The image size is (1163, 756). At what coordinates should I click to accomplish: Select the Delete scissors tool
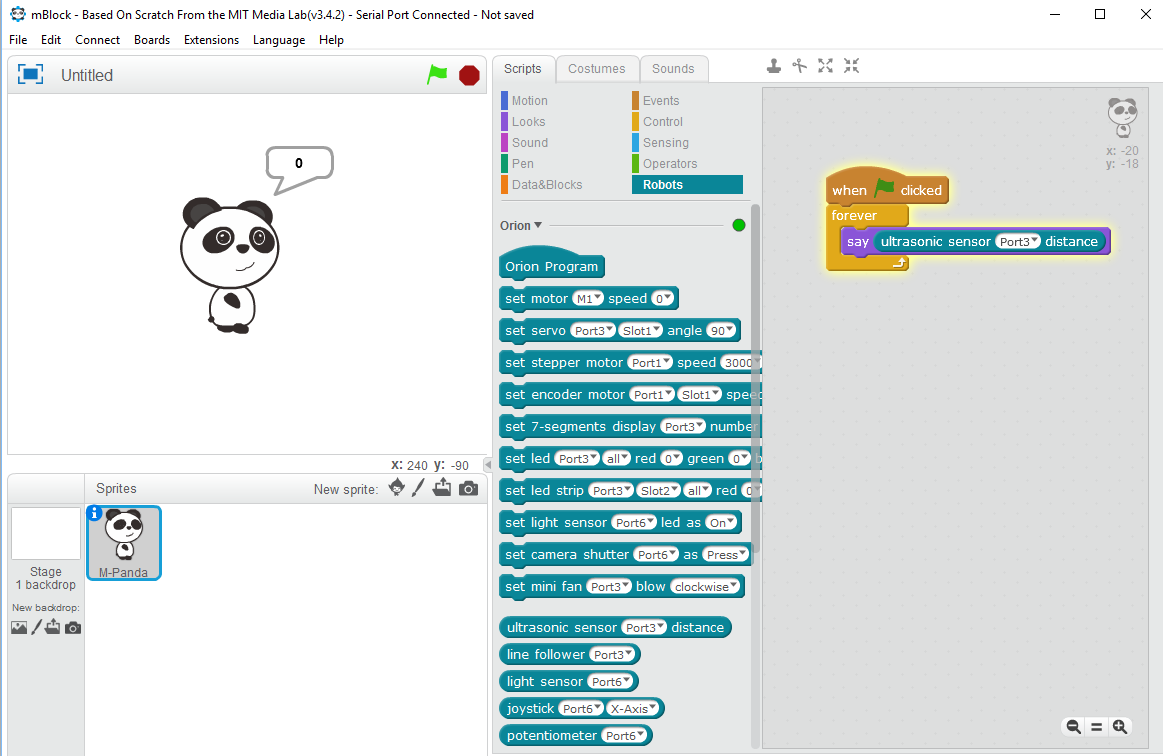coord(800,66)
